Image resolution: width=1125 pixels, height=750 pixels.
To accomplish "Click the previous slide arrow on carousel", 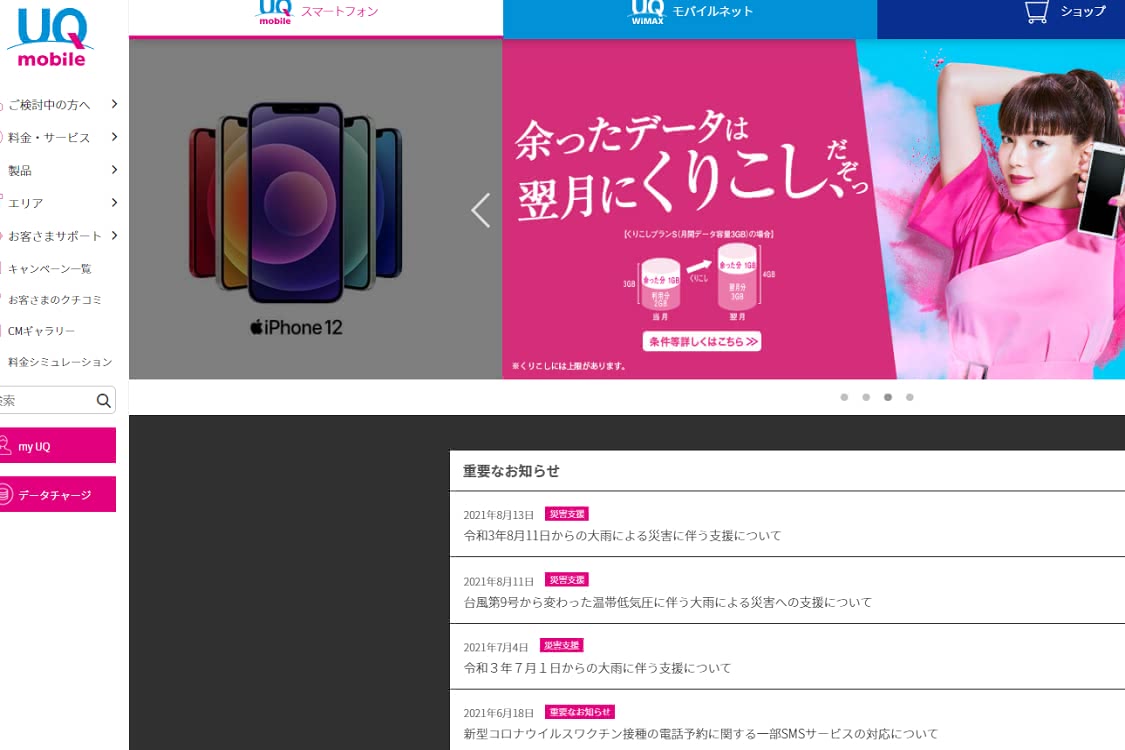I will point(481,210).
